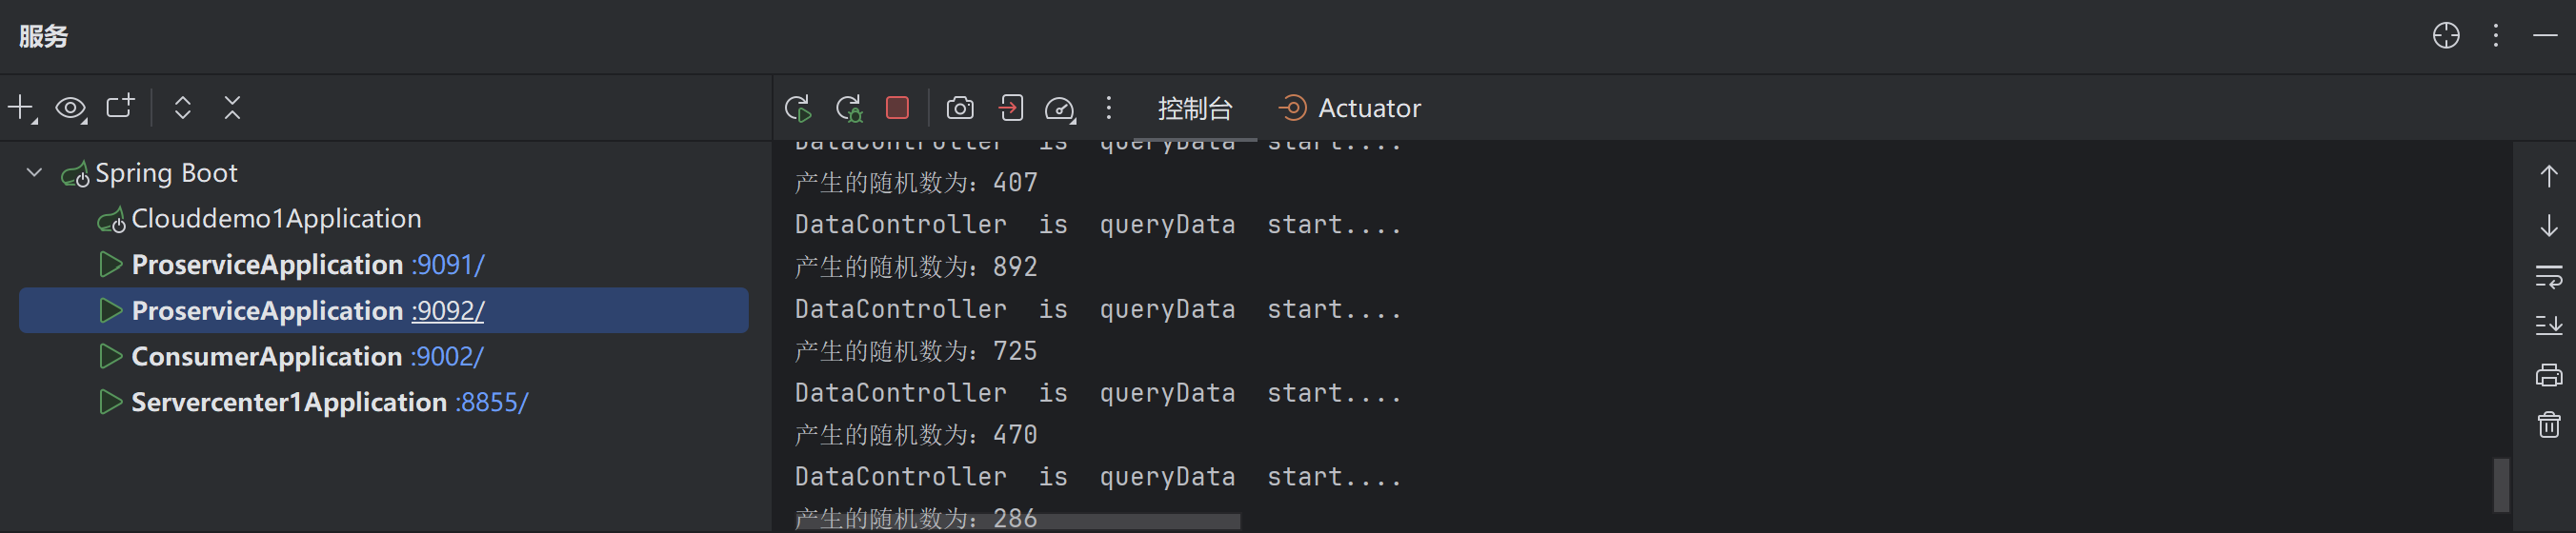Screen dimensions: 2576x533
Task: Click the run icon beside Servercenter1Application
Action: click(110, 403)
